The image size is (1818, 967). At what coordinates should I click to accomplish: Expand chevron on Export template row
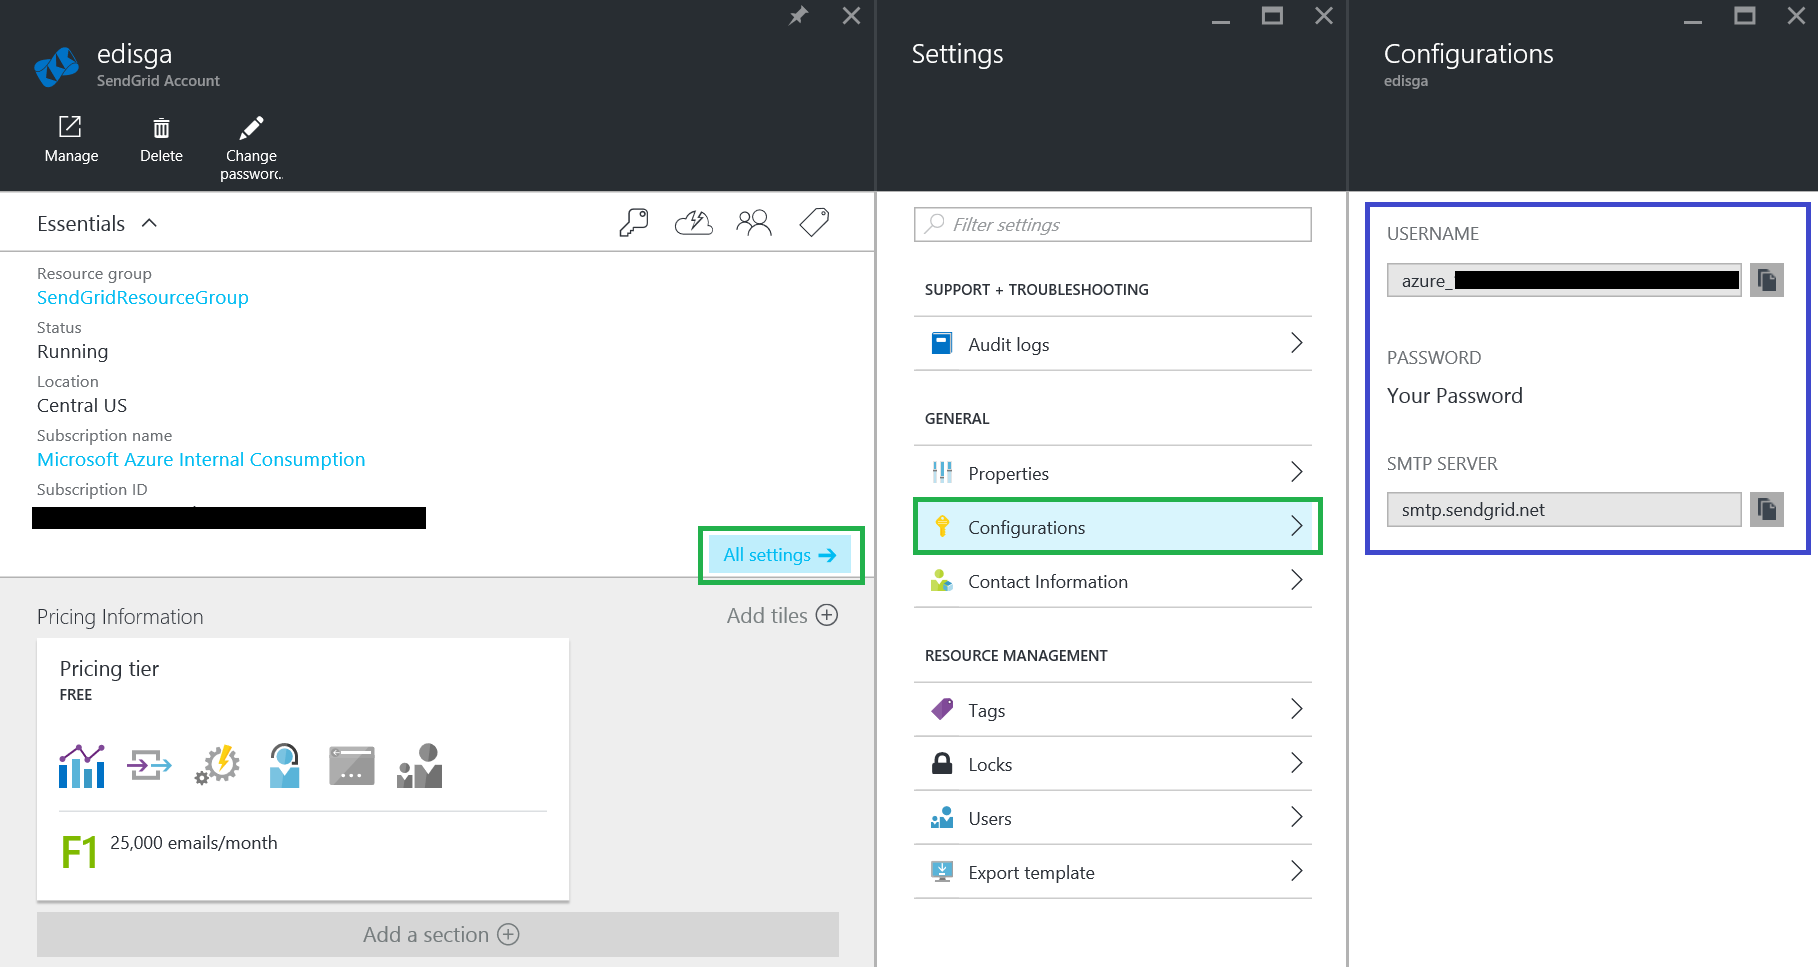pos(1296,871)
